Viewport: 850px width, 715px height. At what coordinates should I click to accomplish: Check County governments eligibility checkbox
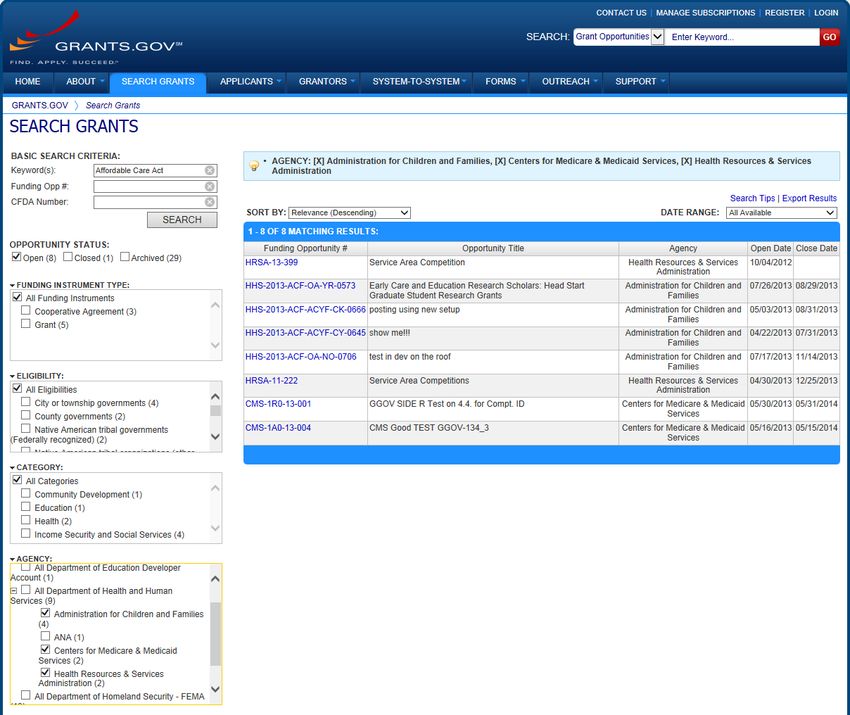(25, 415)
